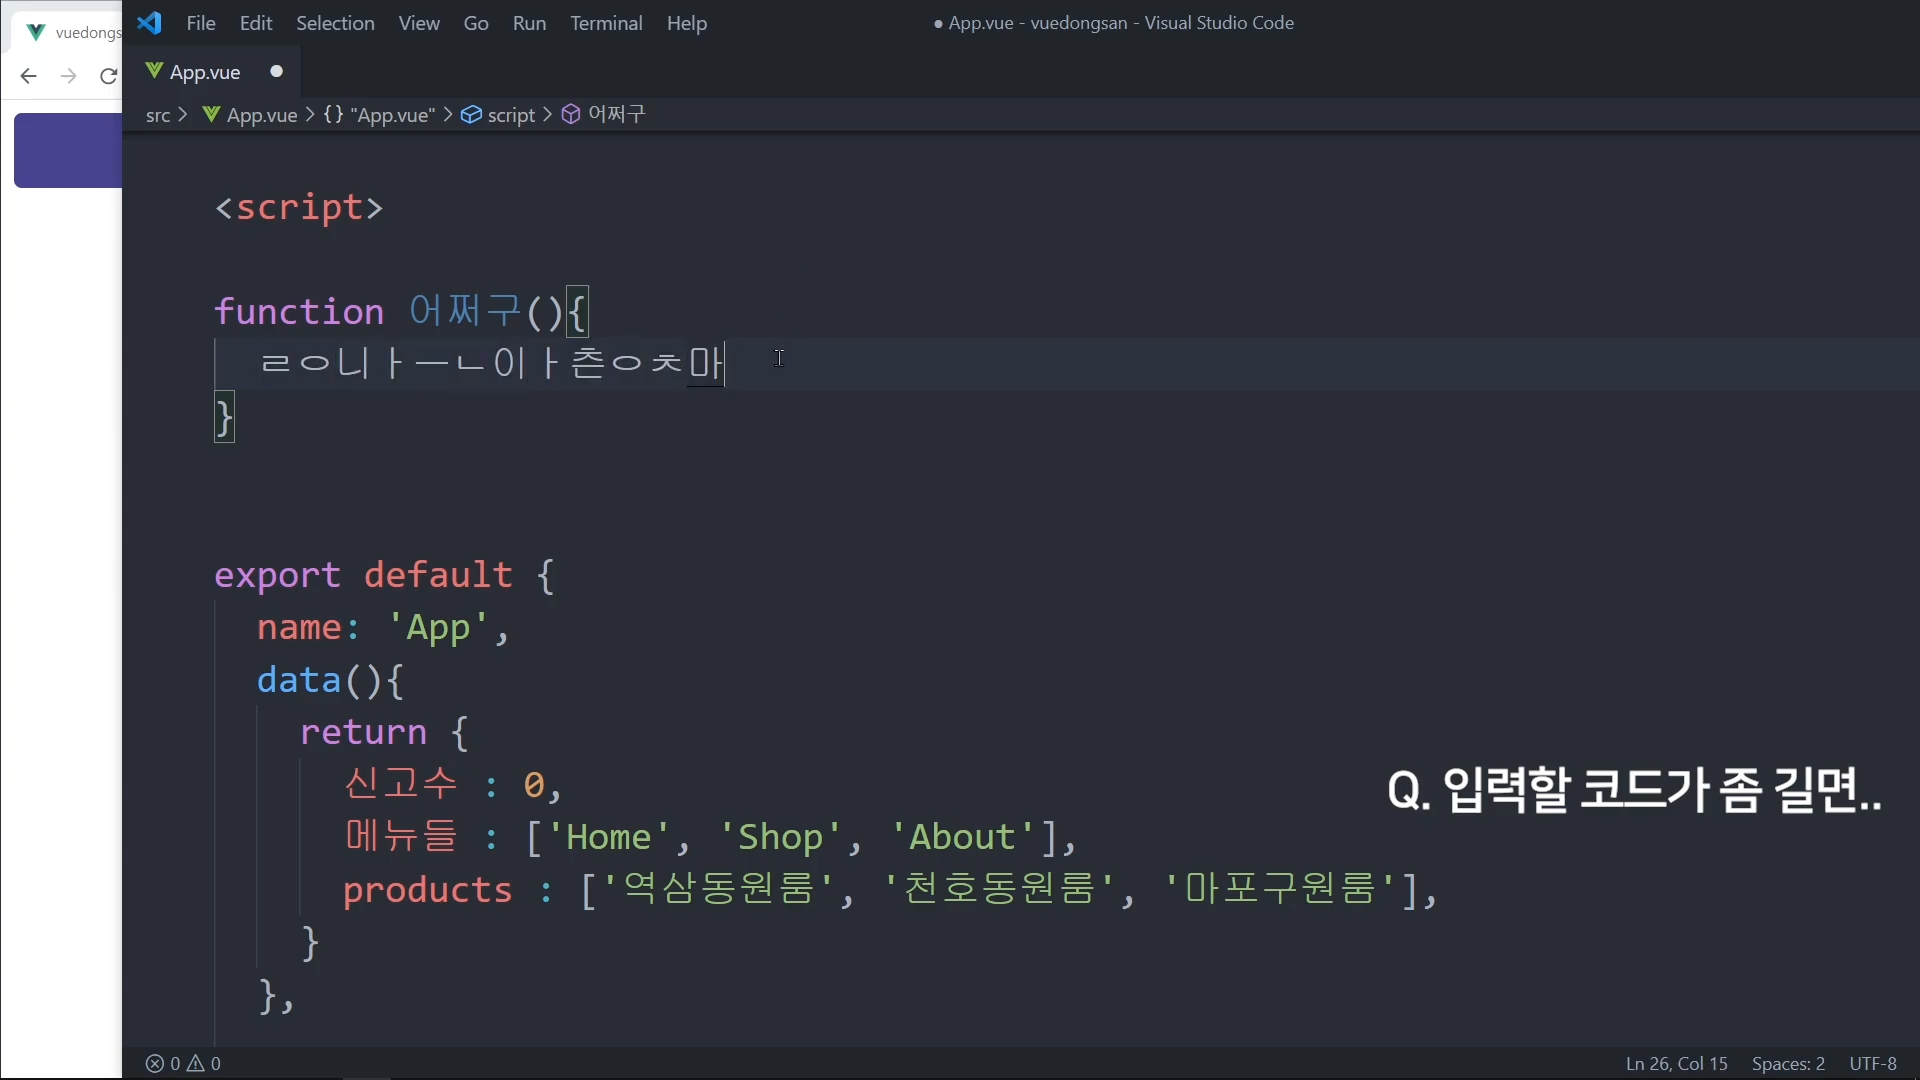
Task: Open the Terminal menu
Action: (606, 23)
